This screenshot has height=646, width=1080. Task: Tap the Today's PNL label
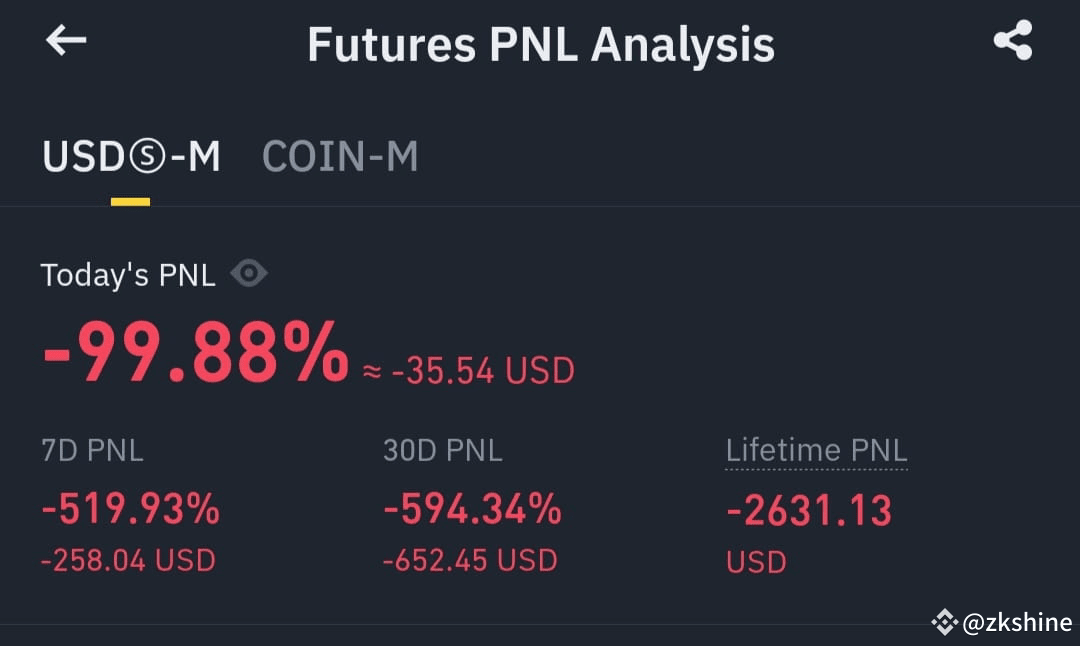click(x=128, y=273)
